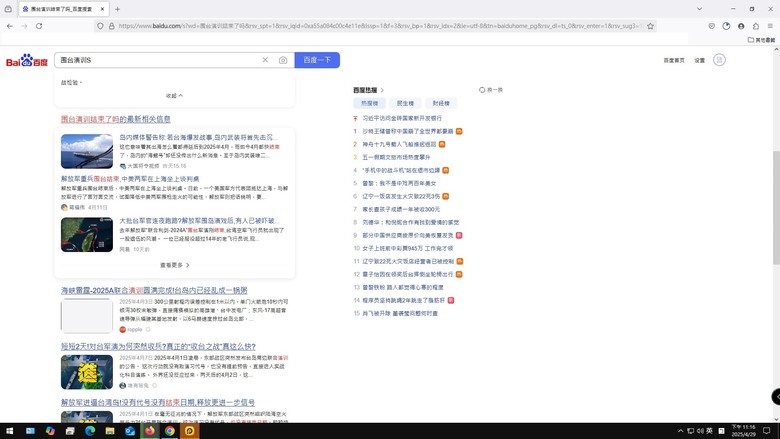Open hot search item number 3 五一假期

pos(396,157)
